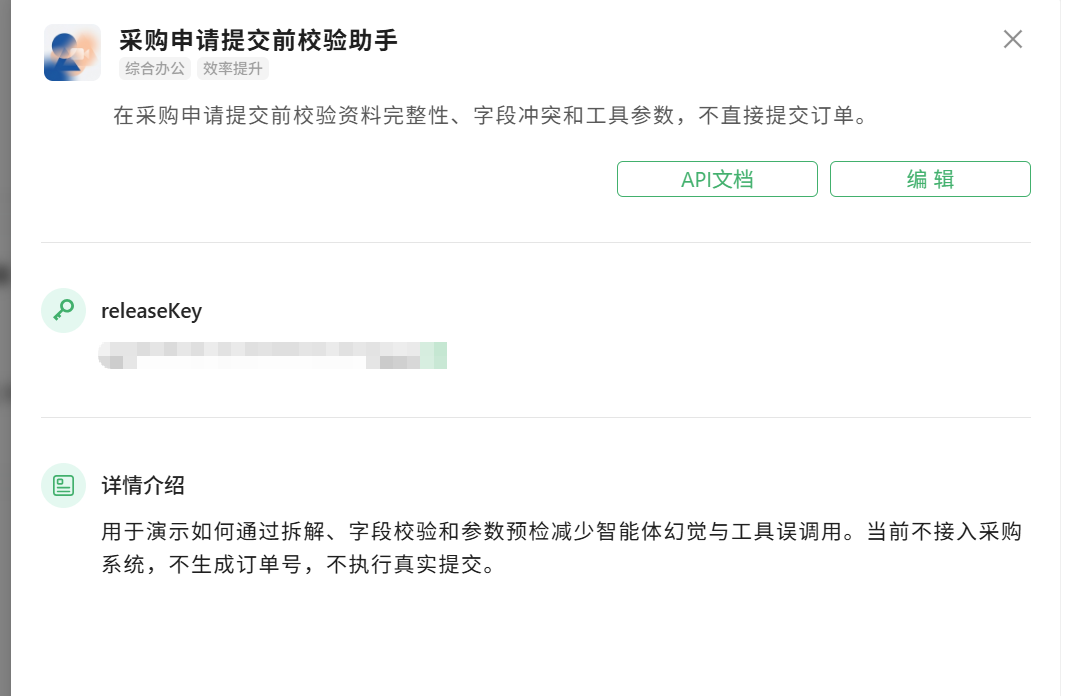
Task: Click the 详情介绍 heading
Action: point(143,486)
